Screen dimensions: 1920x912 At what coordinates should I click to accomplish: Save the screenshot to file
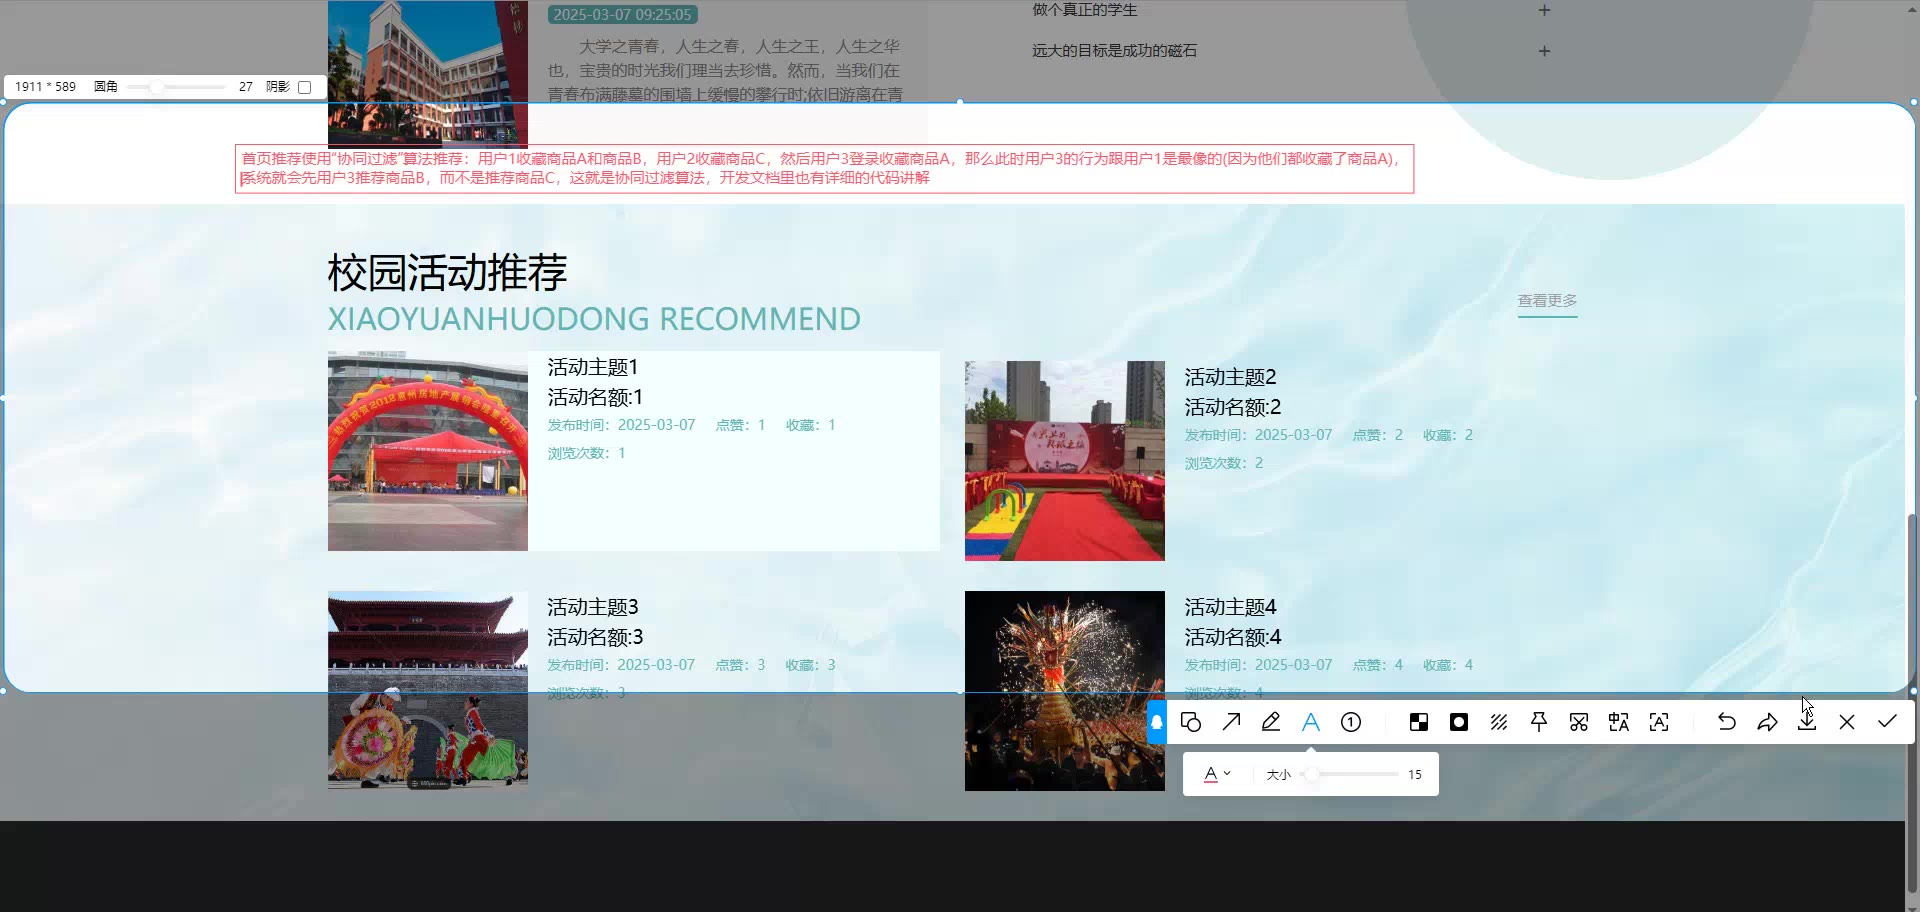[x=1807, y=722]
